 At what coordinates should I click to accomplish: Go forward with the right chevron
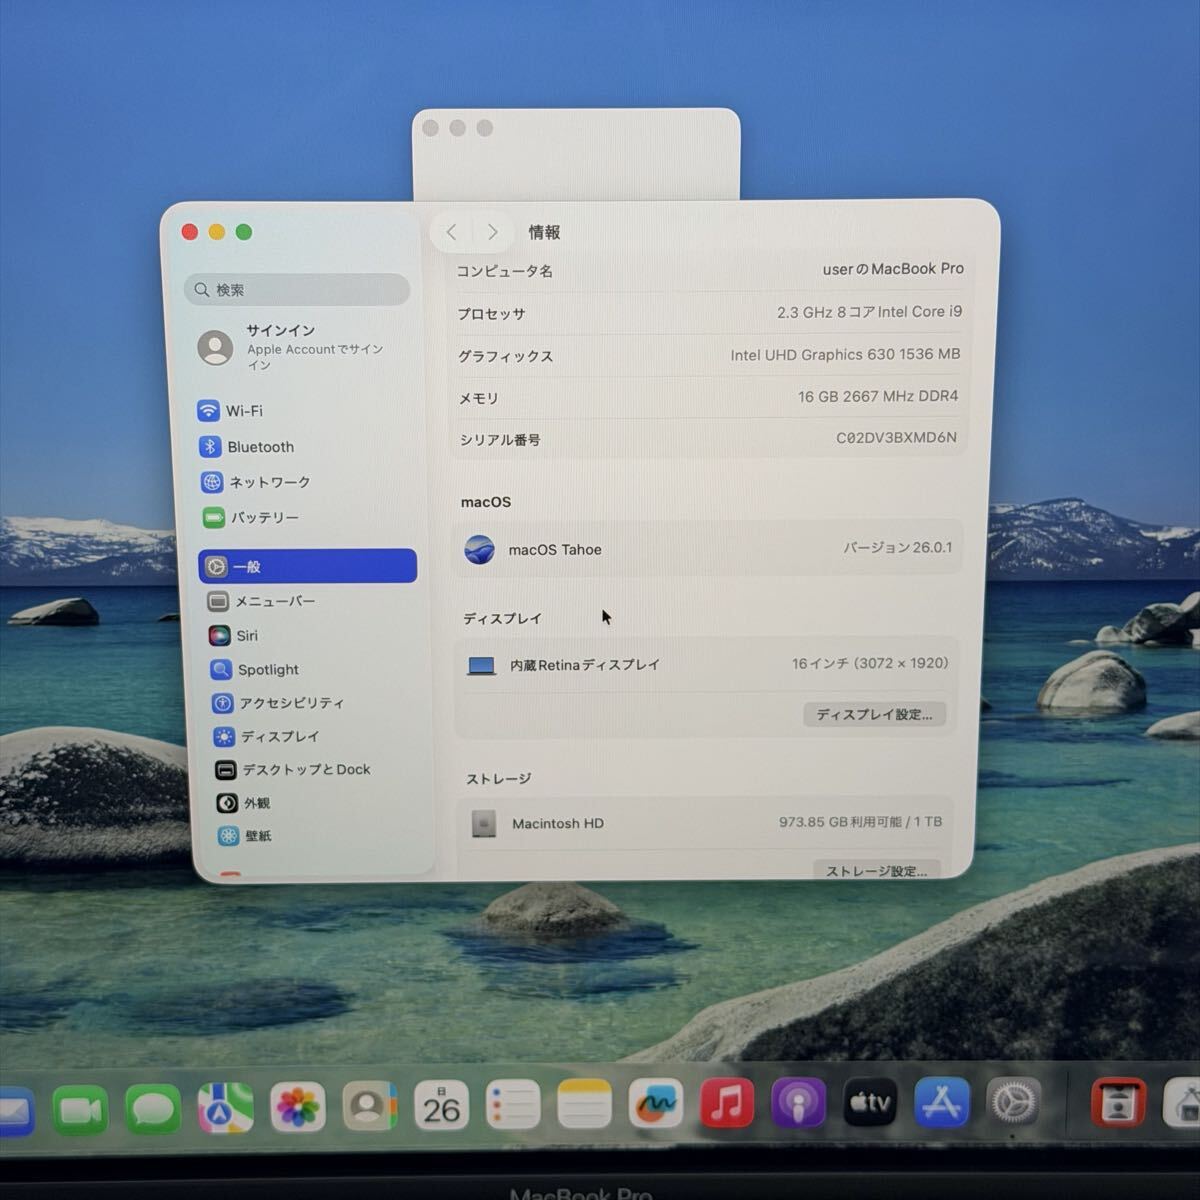pyautogui.click(x=492, y=232)
